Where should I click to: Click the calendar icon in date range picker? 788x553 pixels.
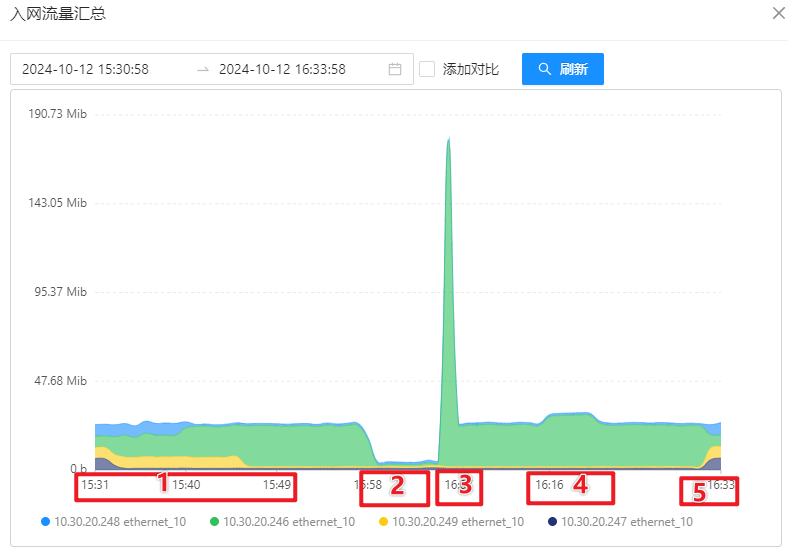pos(395,69)
